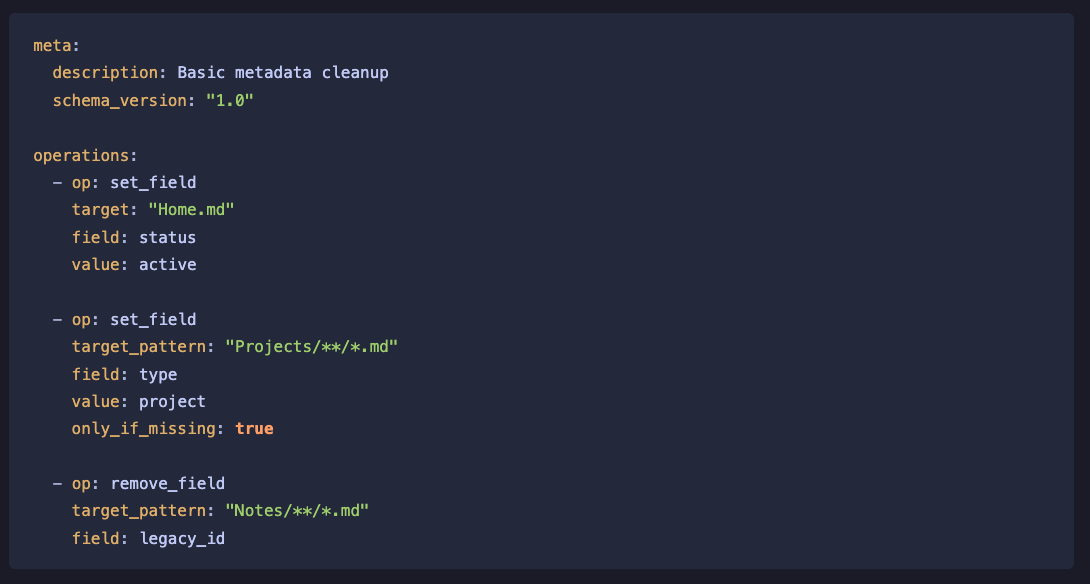Click the 'legacy_id' field value
The width and height of the screenshot is (1090, 584).
182,539
